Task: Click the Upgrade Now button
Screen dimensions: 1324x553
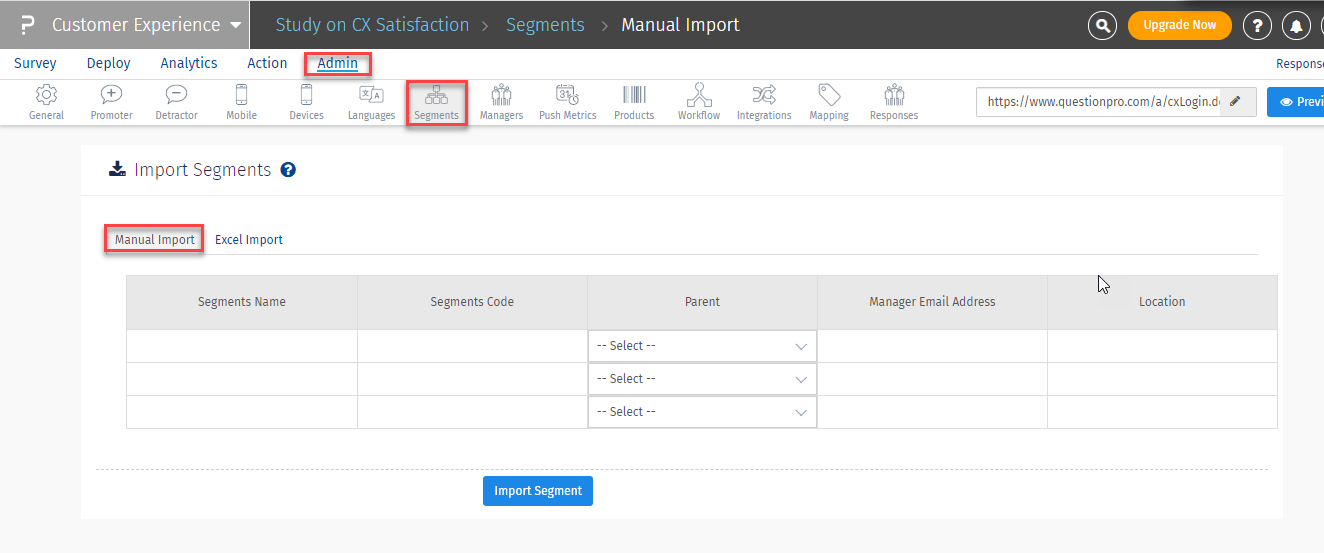Action: (x=1179, y=25)
